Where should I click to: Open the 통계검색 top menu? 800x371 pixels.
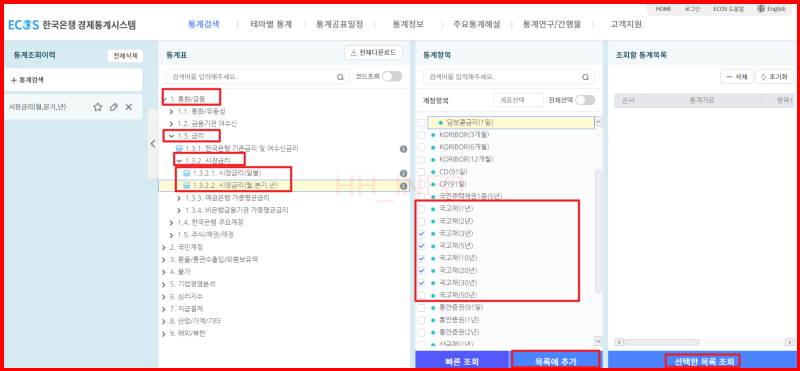204,24
